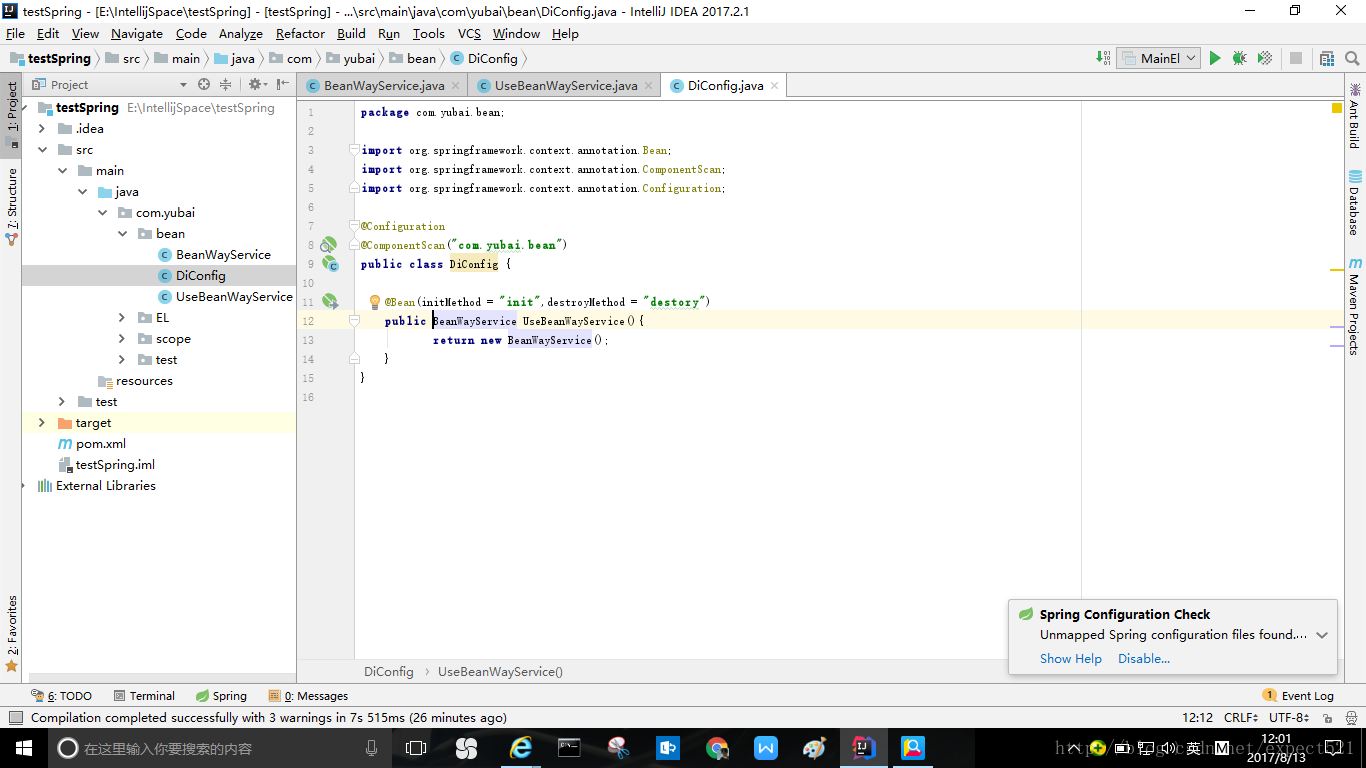The image size is (1366, 768).
Task: Open the Refactor menu
Action: [300, 34]
